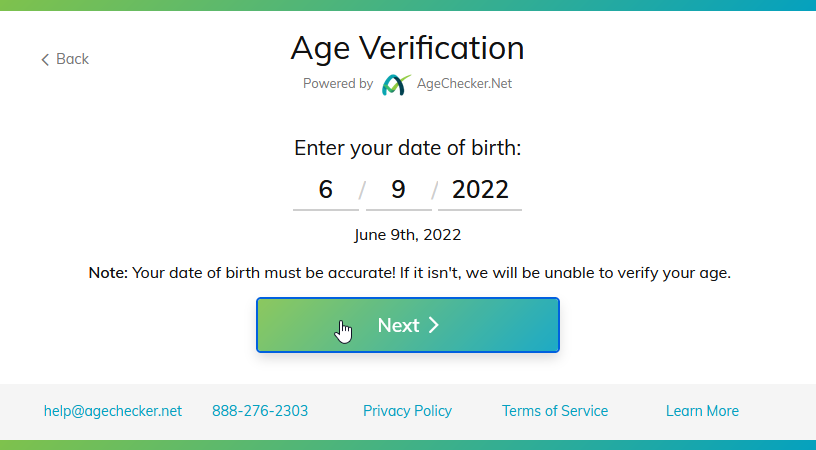Screen dimensions: 816x450
Task: Click the Next button
Action: click(408, 325)
